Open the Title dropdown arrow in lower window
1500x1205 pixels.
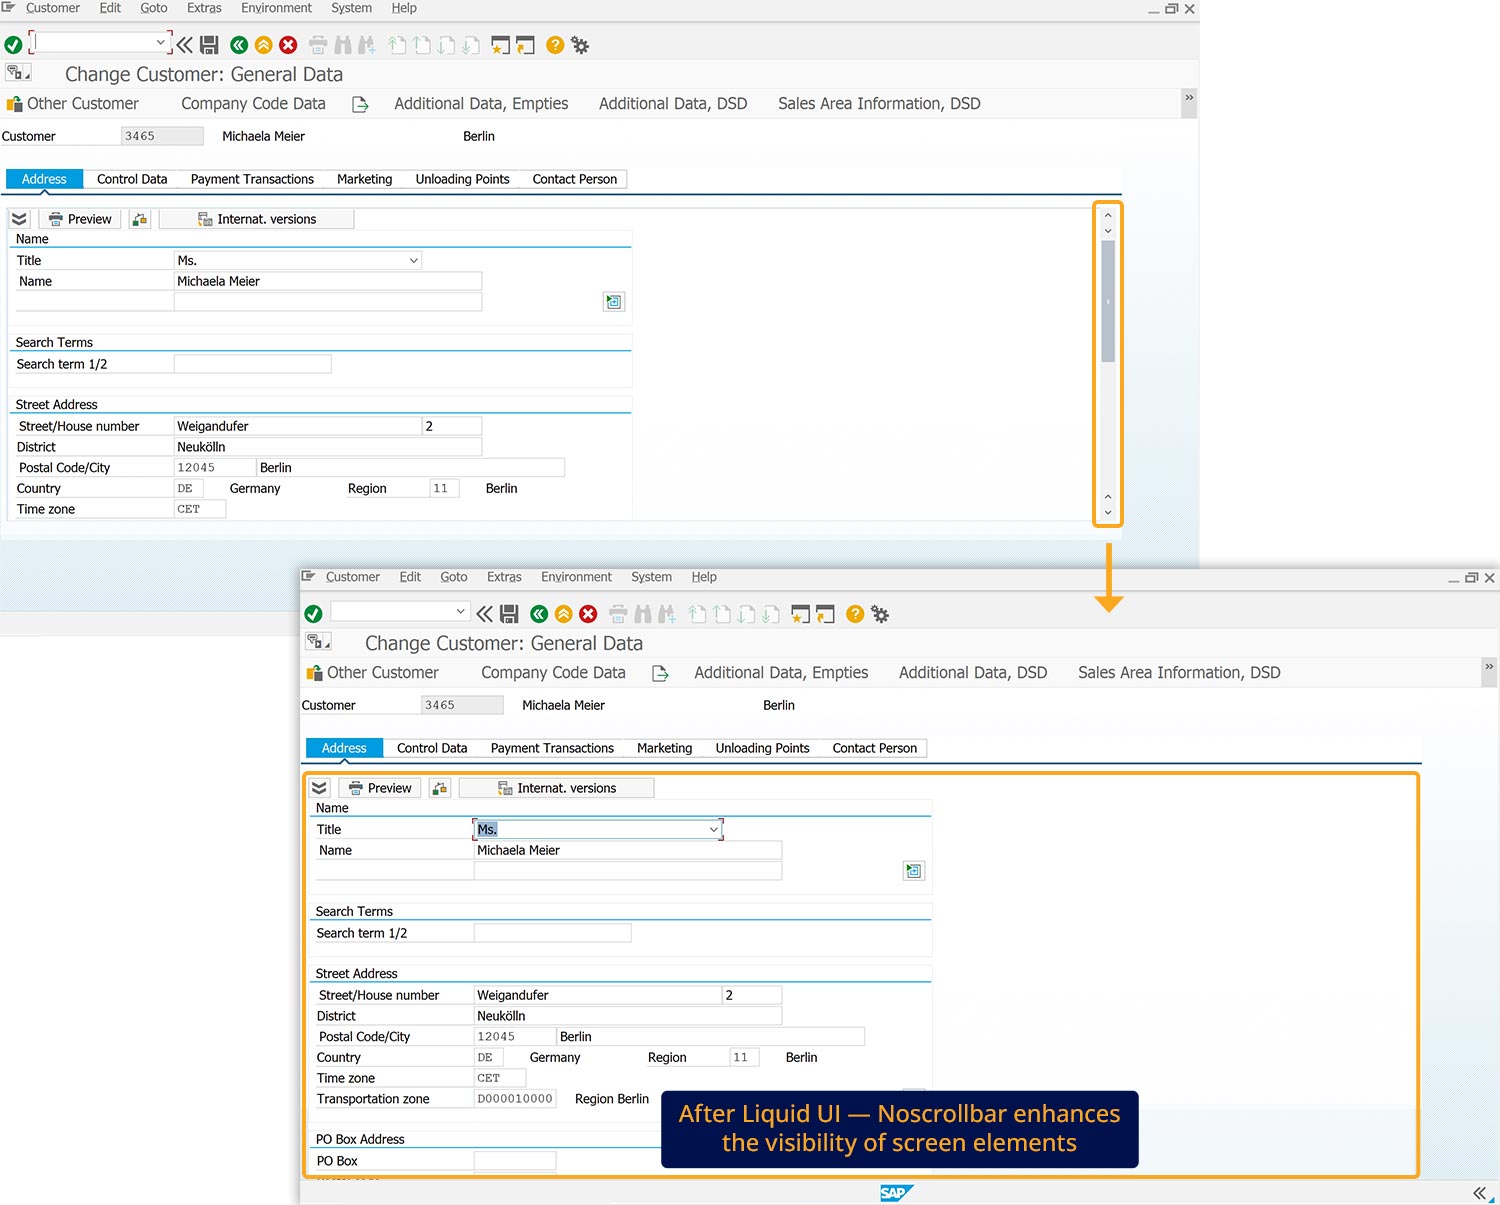713,829
